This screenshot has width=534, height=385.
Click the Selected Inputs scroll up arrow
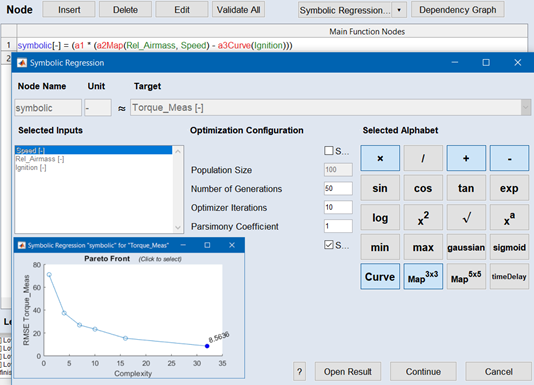pos(178,151)
